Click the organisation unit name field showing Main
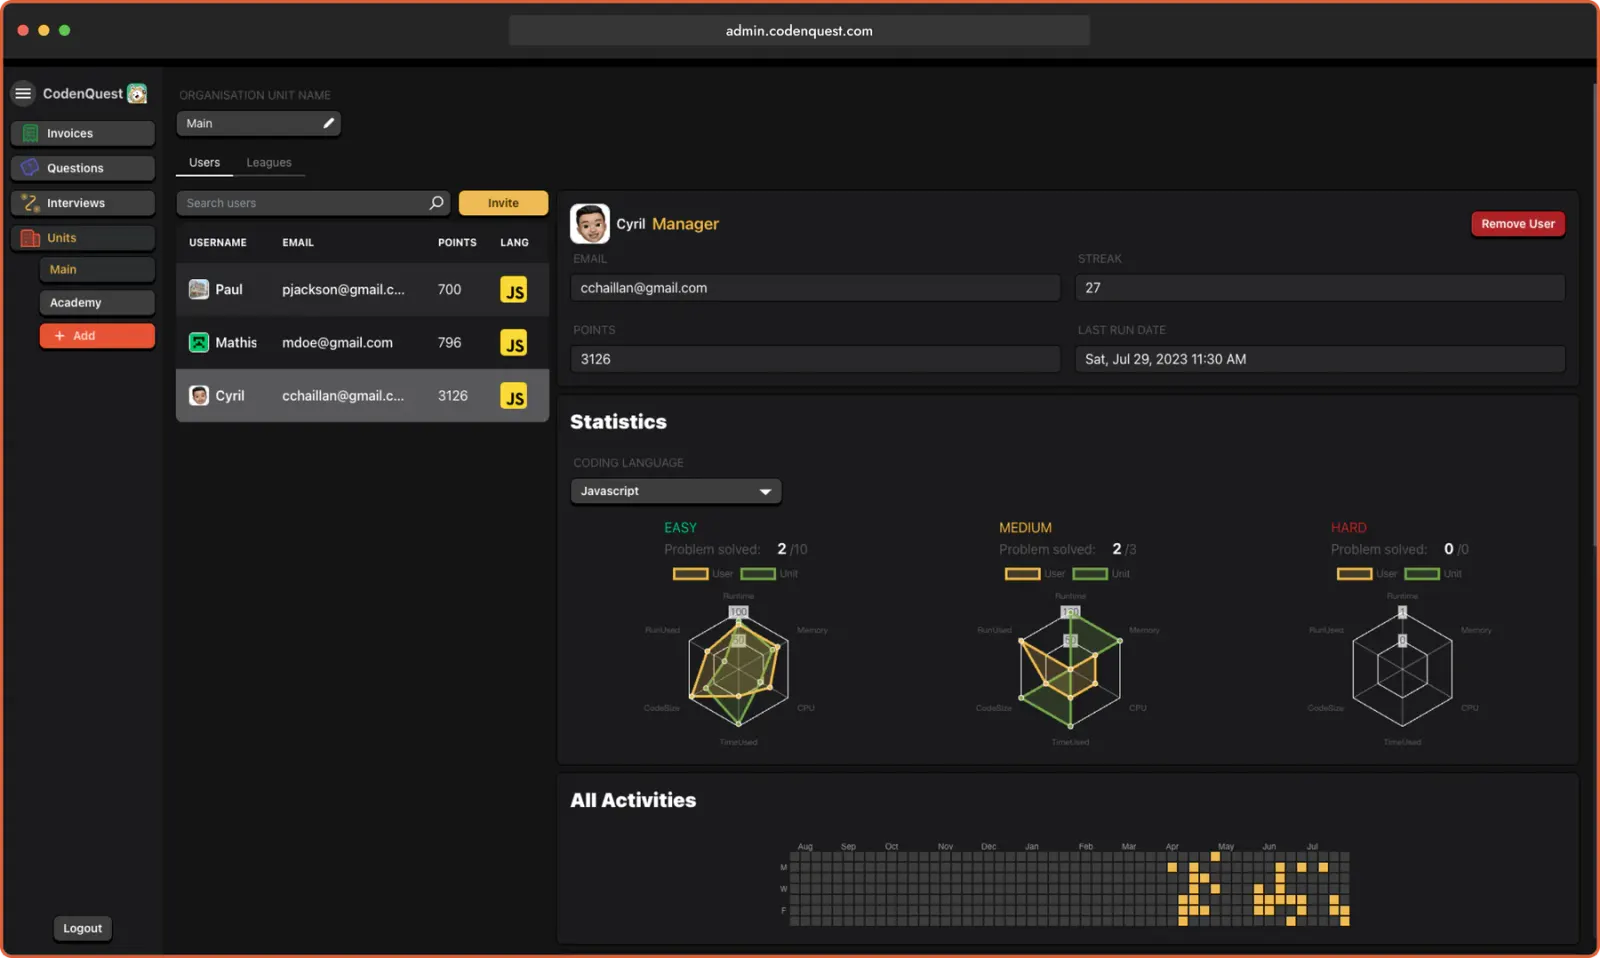 259,123
